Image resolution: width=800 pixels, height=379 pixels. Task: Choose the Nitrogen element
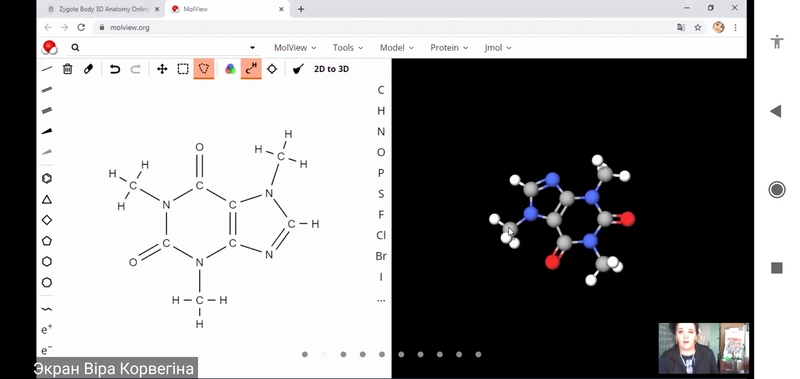381,132
